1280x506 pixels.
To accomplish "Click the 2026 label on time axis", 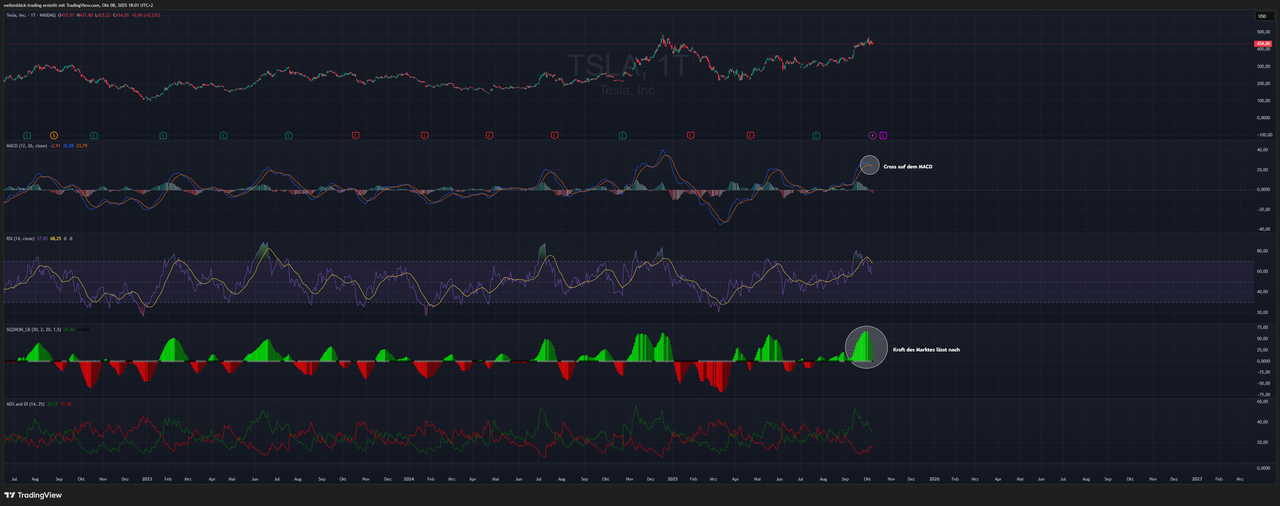I will (x=933, y=479).
